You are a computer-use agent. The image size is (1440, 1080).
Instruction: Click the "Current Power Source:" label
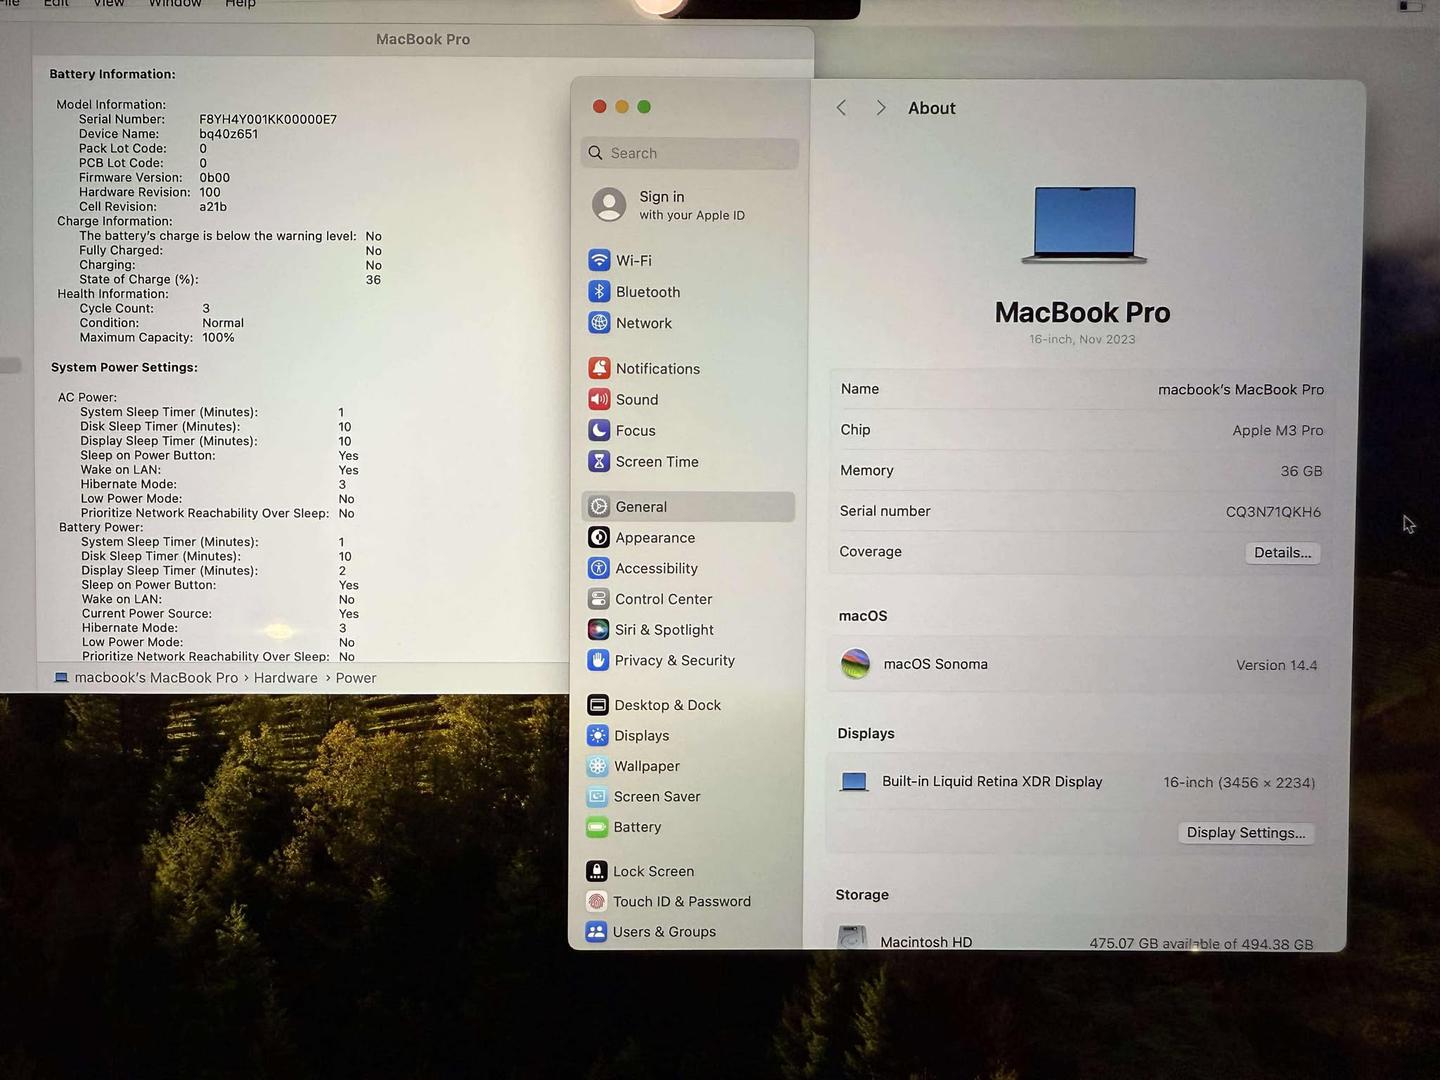click(147, 614)
